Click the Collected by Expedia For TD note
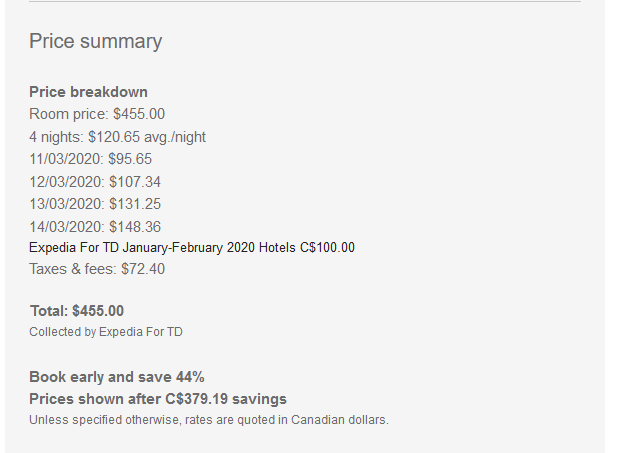This screenshot has height=453, width=640. click(106, 331)
